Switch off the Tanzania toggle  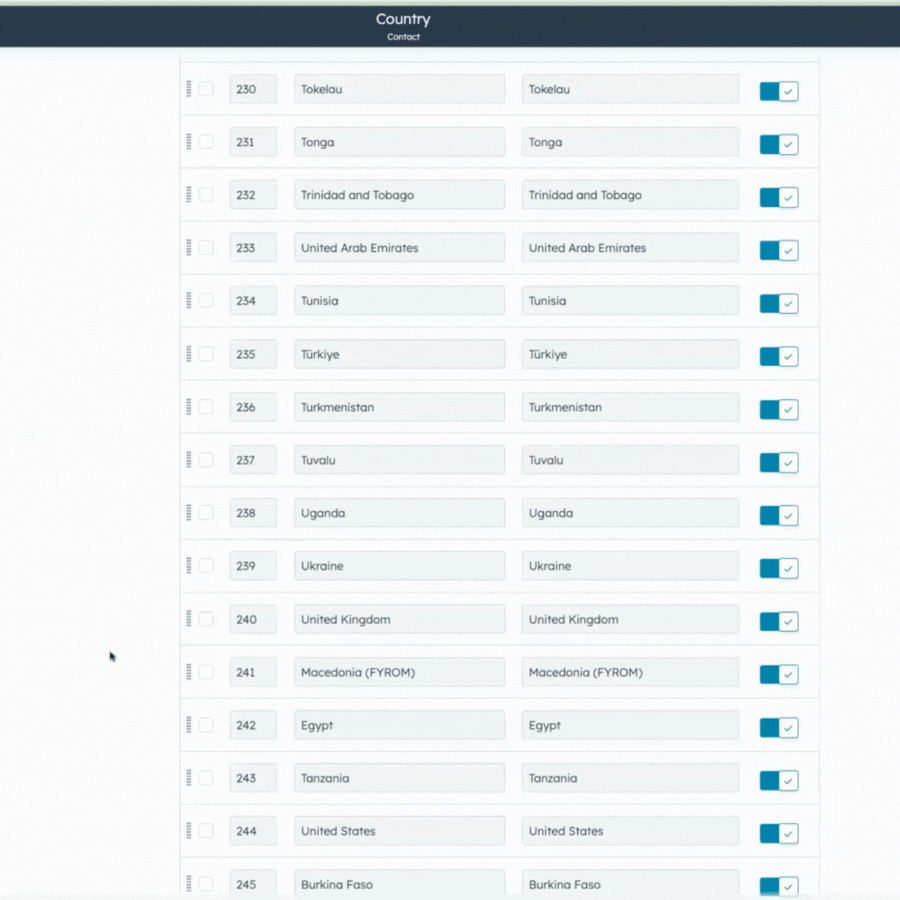click(x=779, y=780)
